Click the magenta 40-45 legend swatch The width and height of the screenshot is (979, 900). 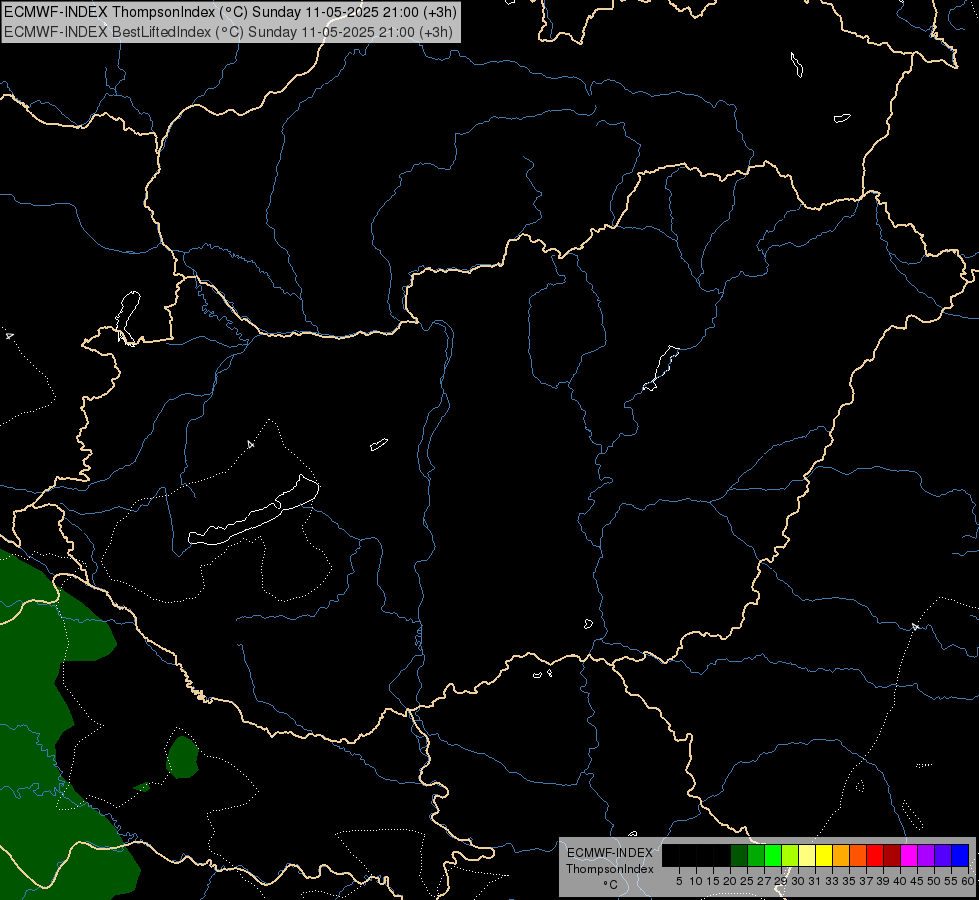(909, 855)
